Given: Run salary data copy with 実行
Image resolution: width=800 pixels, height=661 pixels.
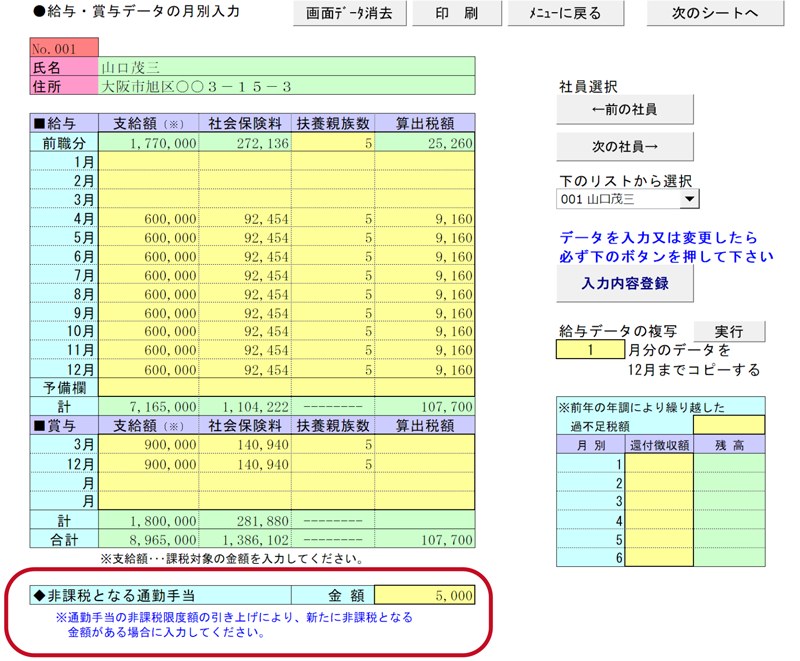Looking at the screenshot, I should point(729,332).
